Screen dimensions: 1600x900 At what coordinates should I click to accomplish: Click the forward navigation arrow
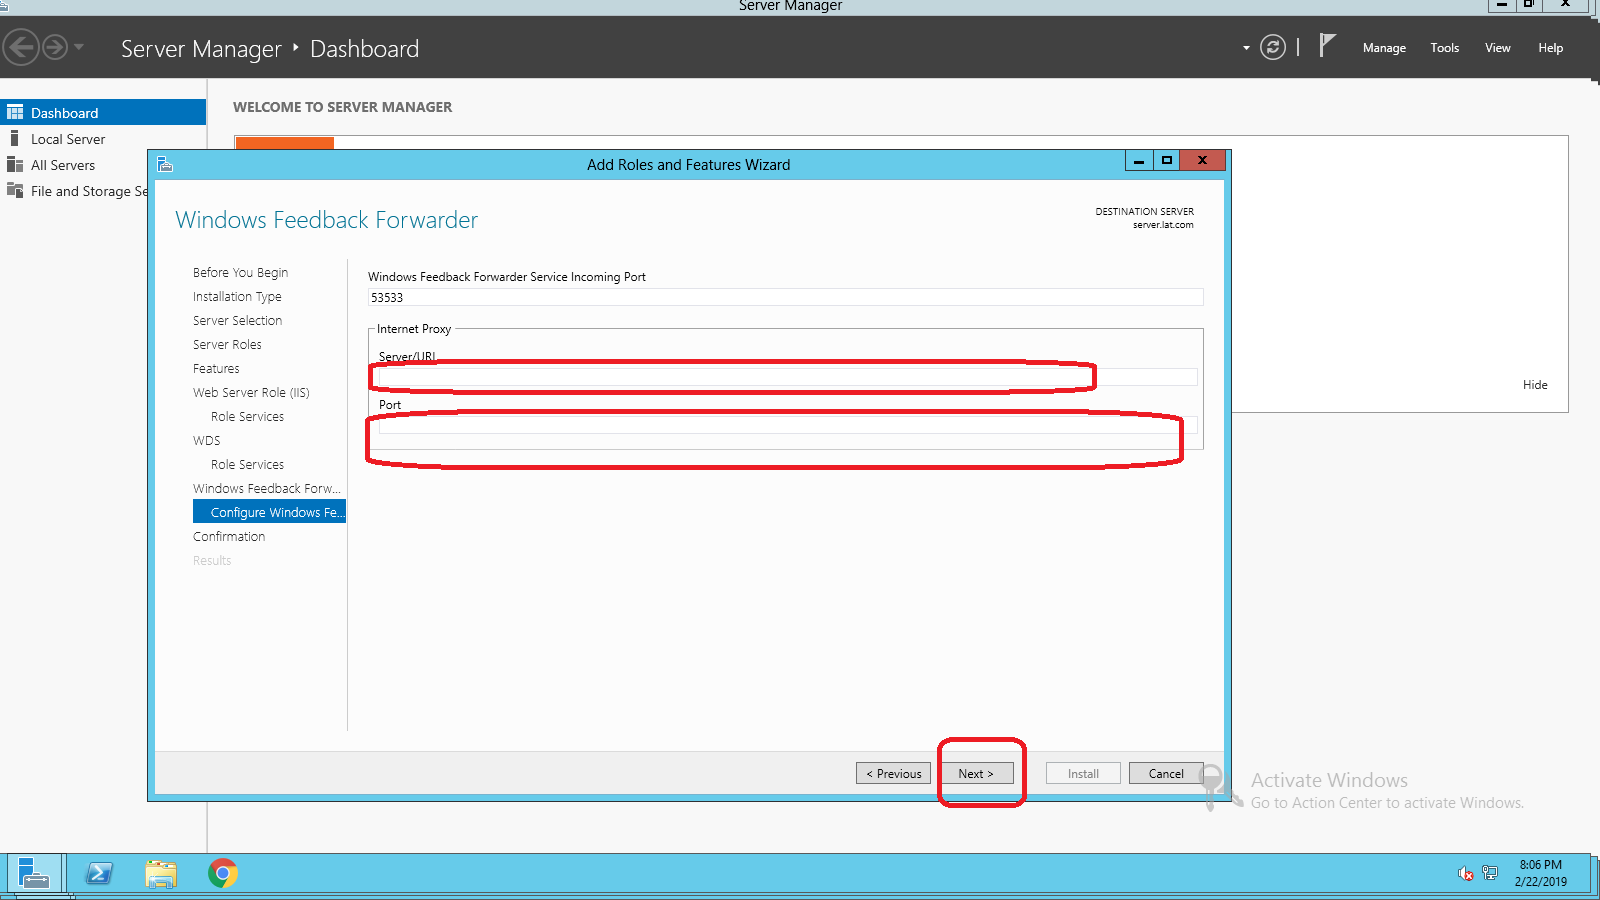click(55, 47)
